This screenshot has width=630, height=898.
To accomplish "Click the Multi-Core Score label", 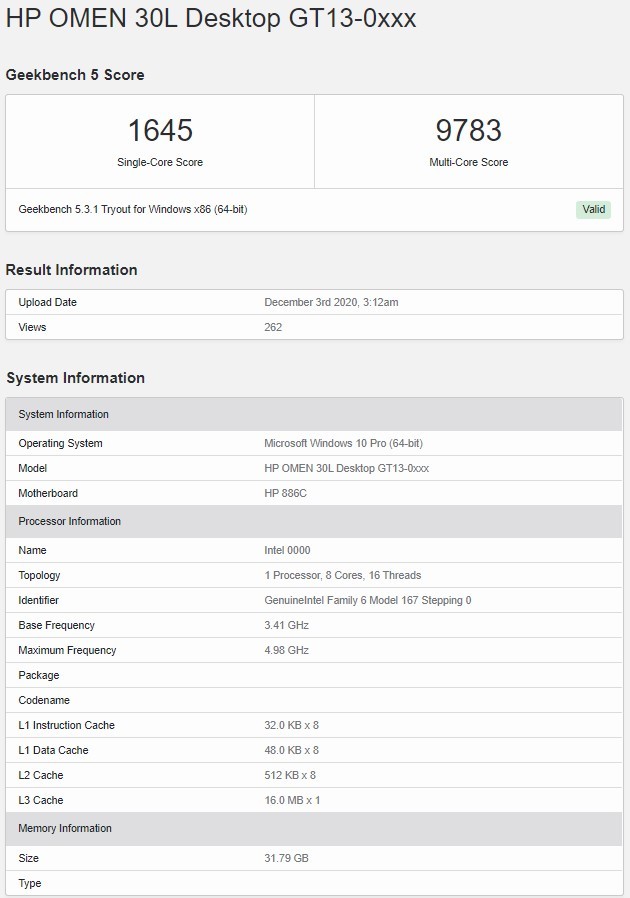I will coord(468,162).
